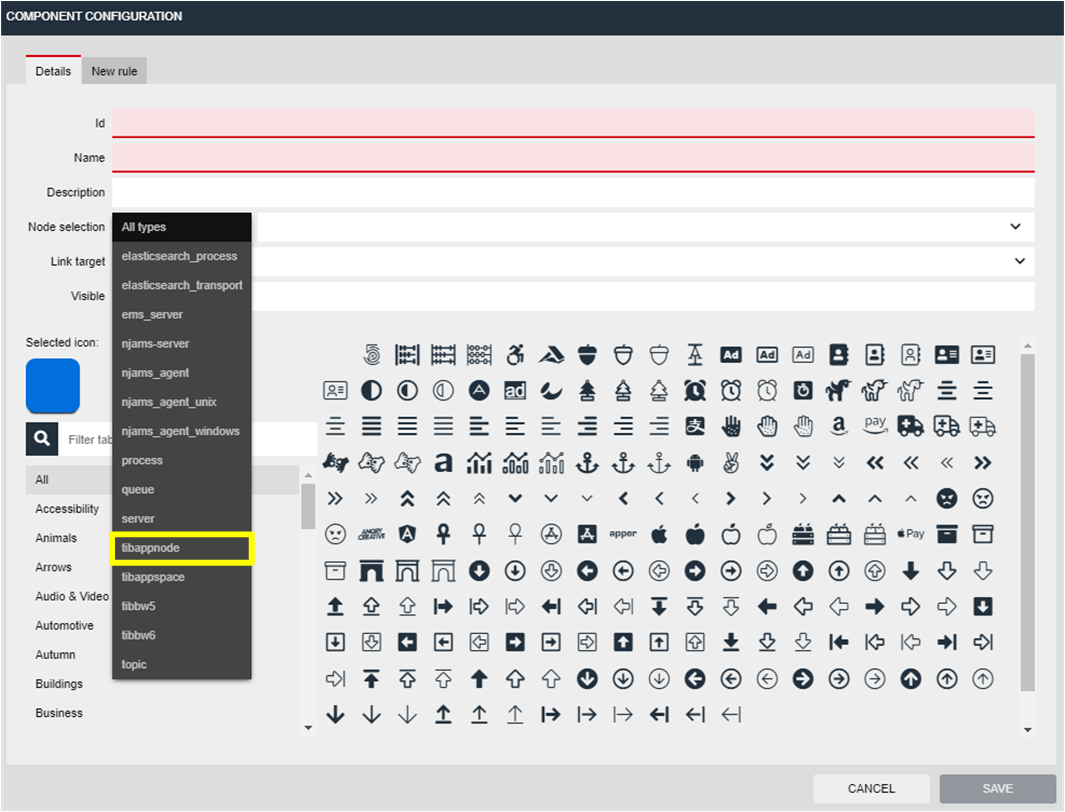Open the Link target dropdown arrow

1019,261
